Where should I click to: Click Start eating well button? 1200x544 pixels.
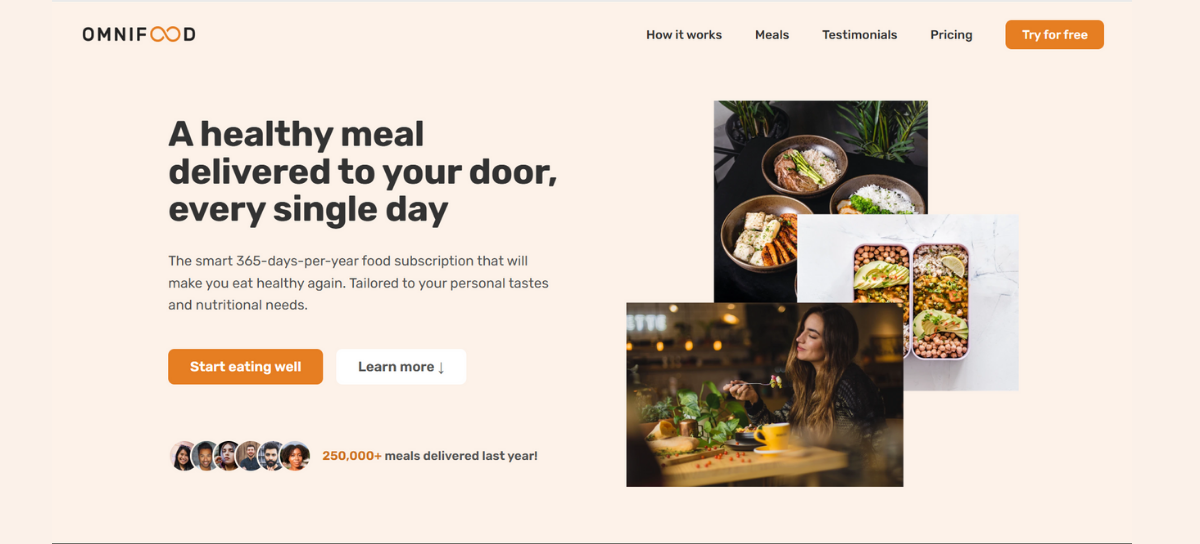coord(245,367)
